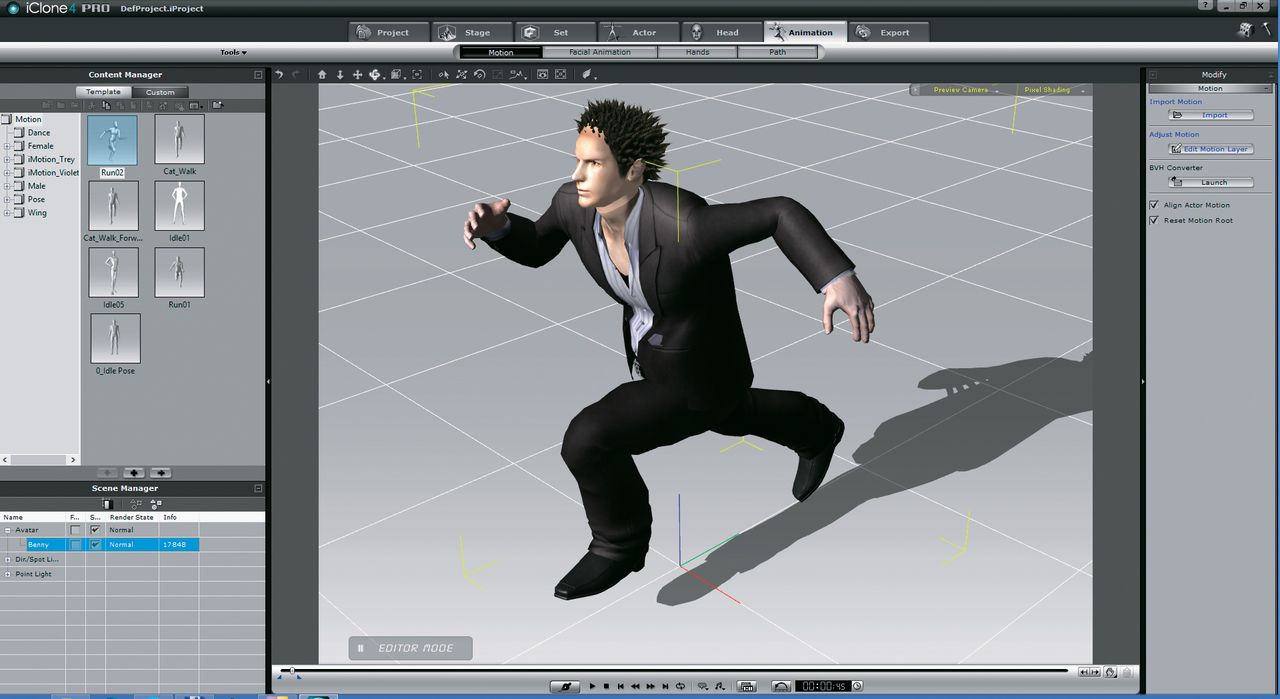
Task: Open the Pixel Shading viewport label
Action: 1047,90
